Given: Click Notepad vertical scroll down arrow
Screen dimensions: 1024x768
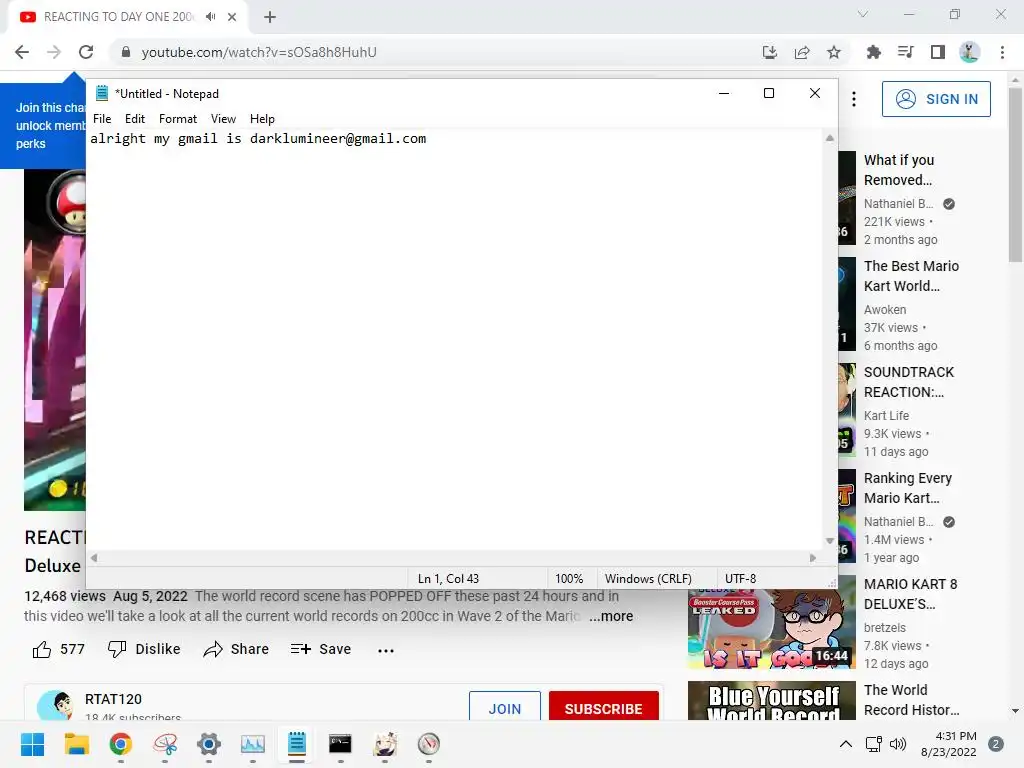Looking at the screenshot, I should pos(829,541).
